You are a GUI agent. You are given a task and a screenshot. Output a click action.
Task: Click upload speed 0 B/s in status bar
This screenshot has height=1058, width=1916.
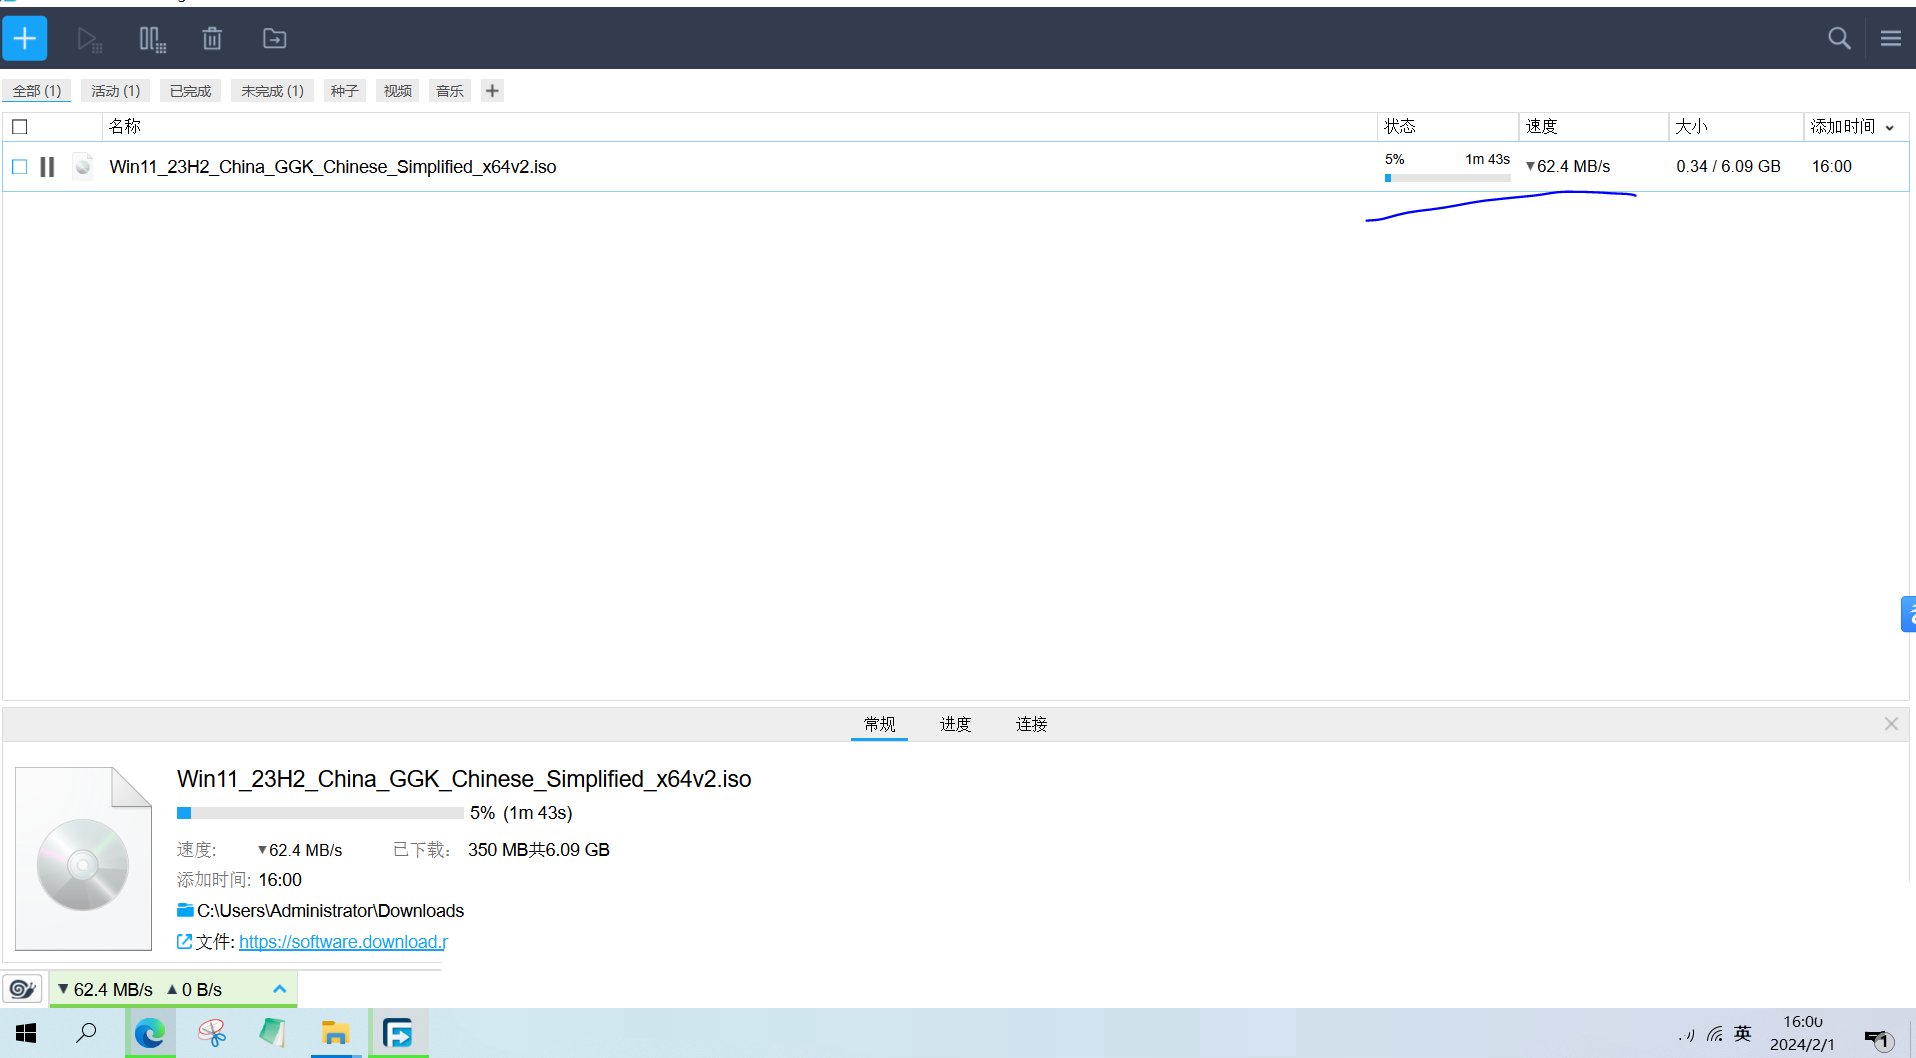(x=195, y=990)
